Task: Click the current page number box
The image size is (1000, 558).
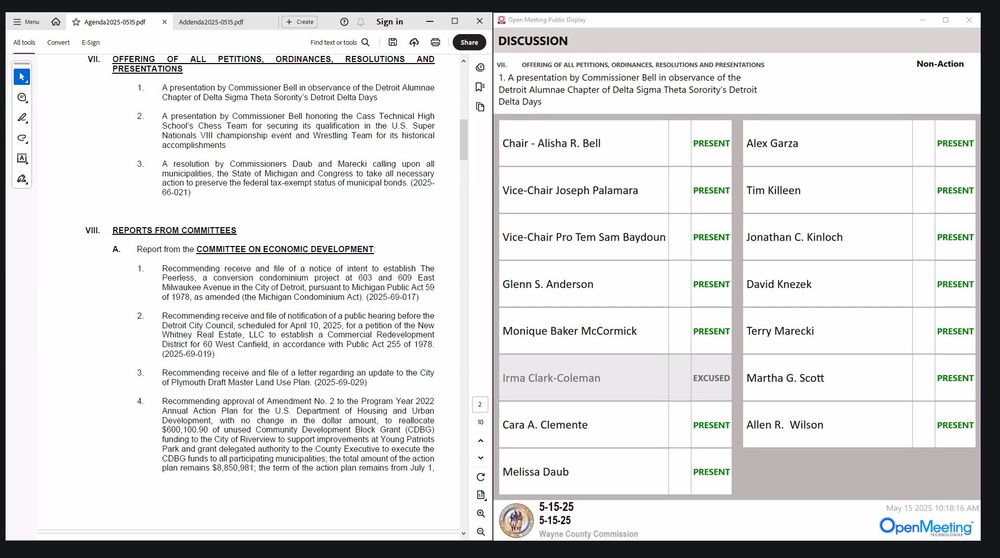Action: pos(480,404)
